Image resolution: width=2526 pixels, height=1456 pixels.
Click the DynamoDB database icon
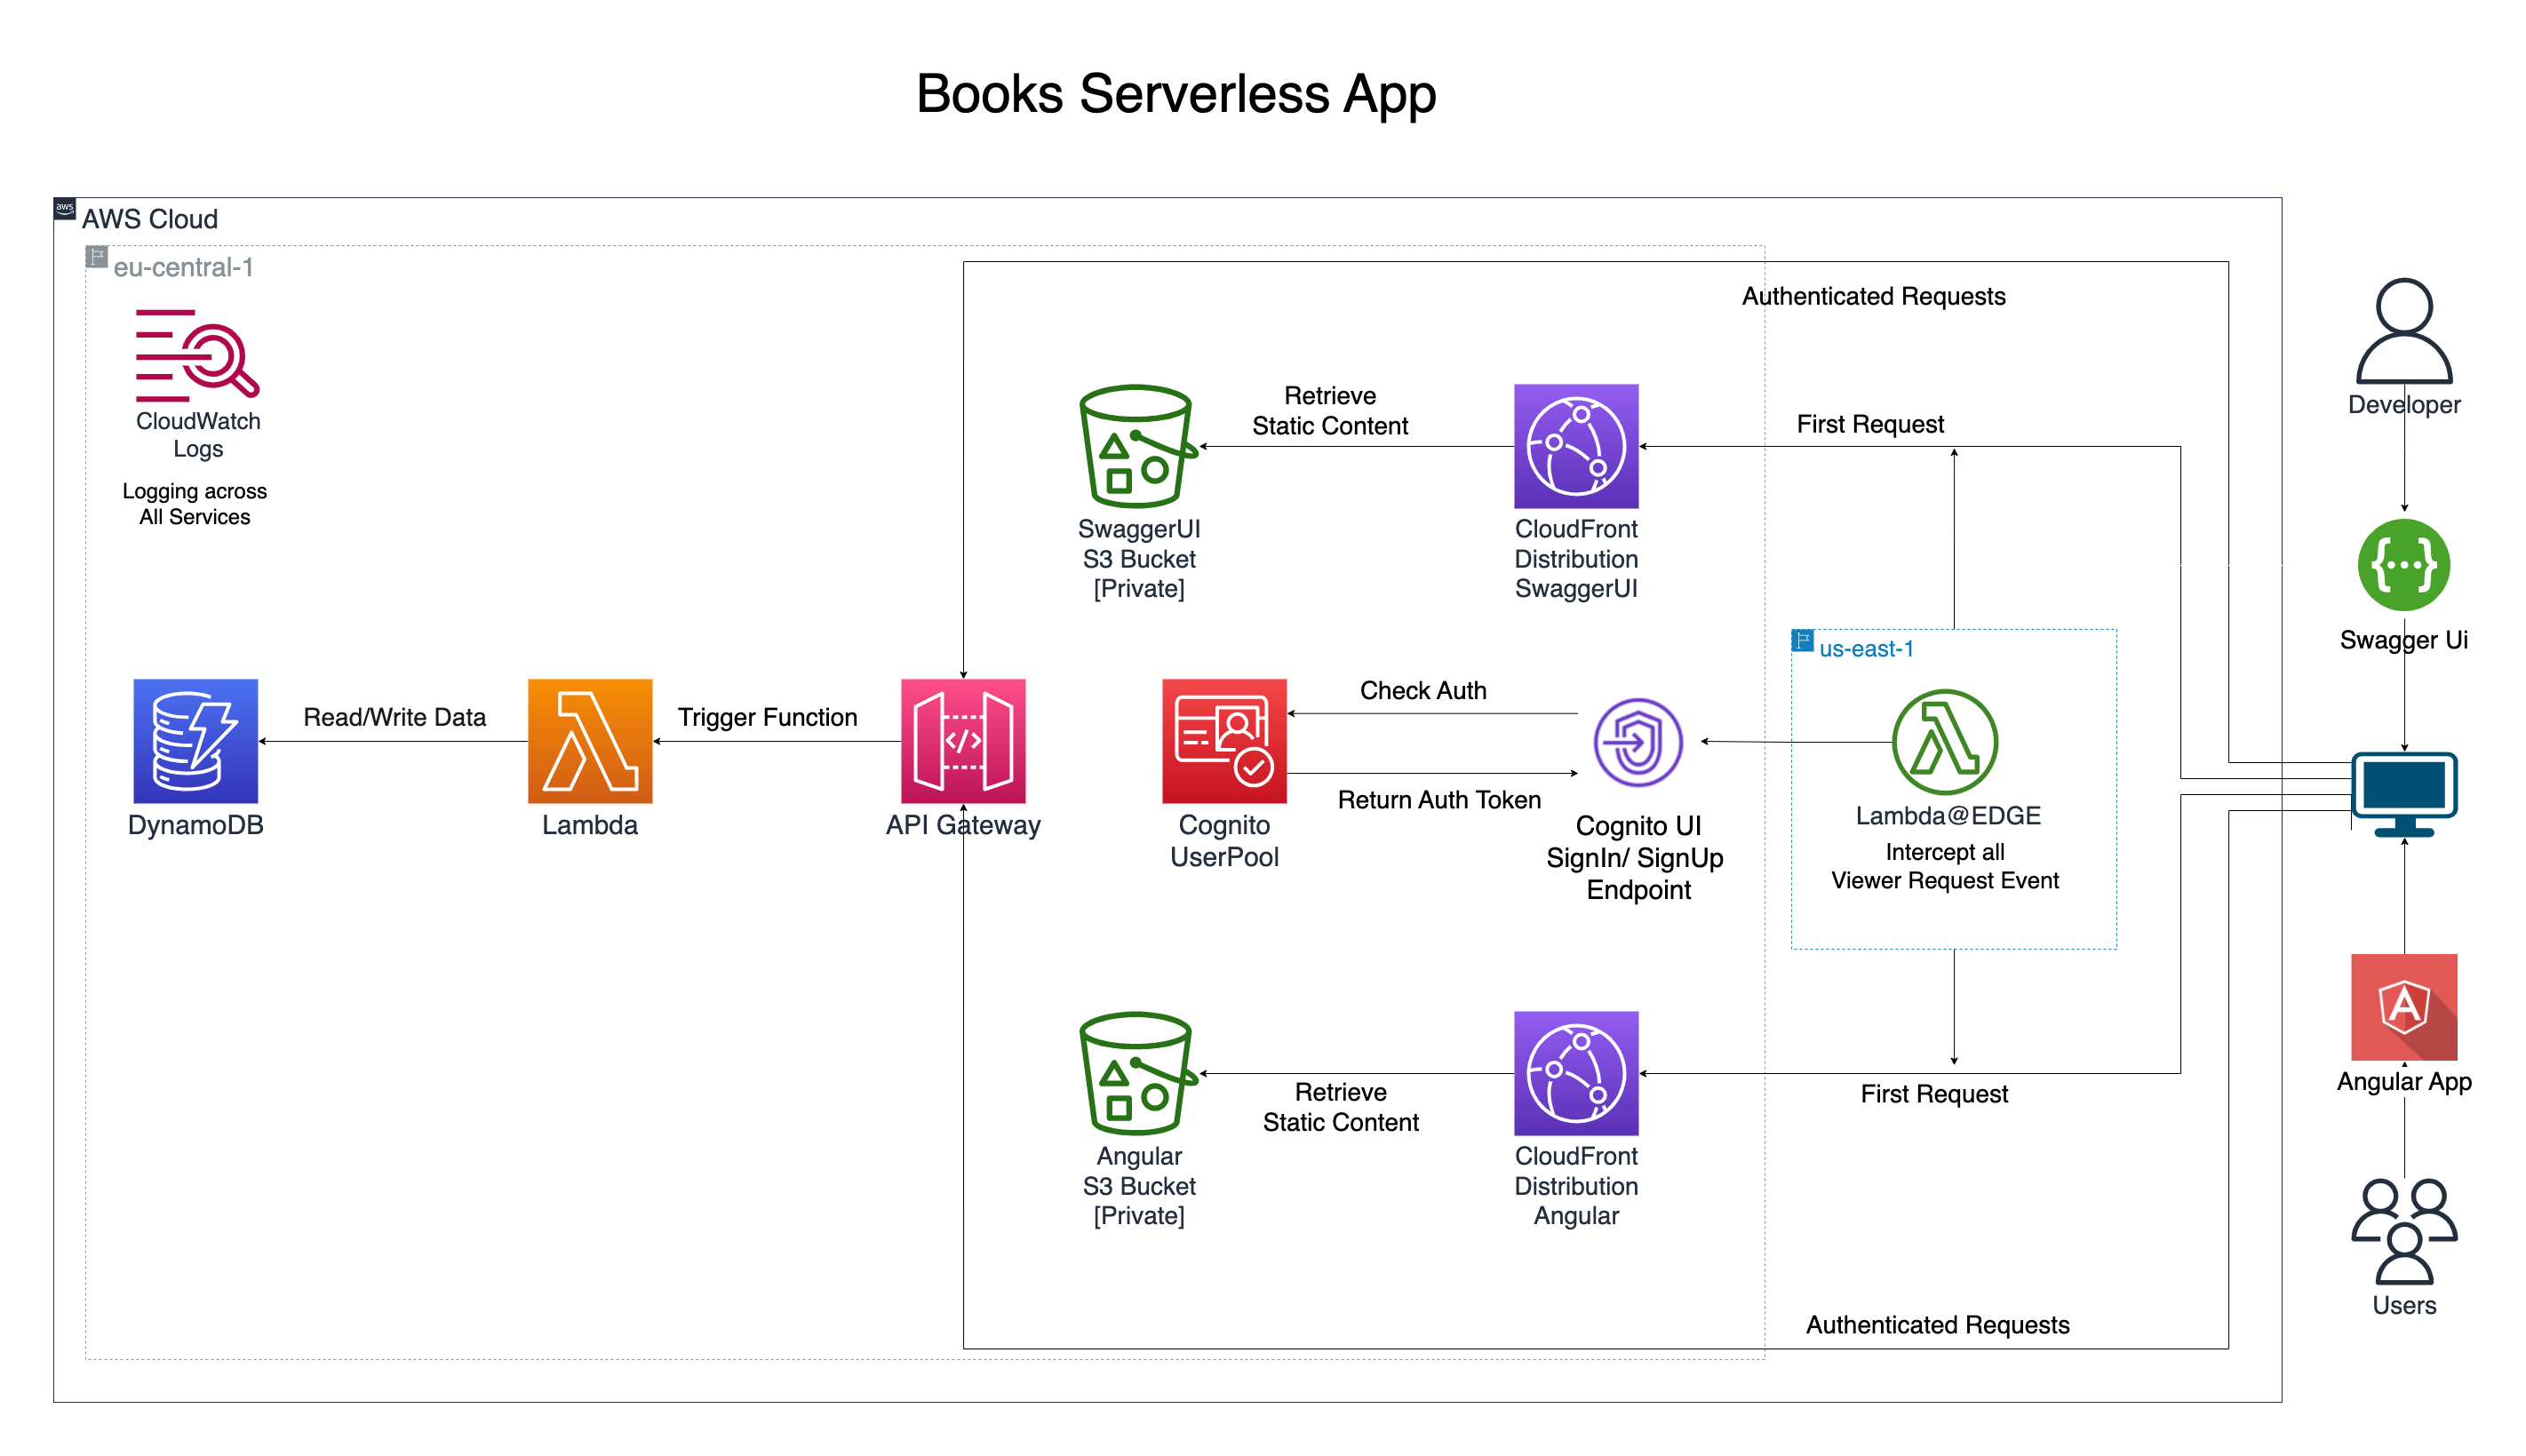195,741
